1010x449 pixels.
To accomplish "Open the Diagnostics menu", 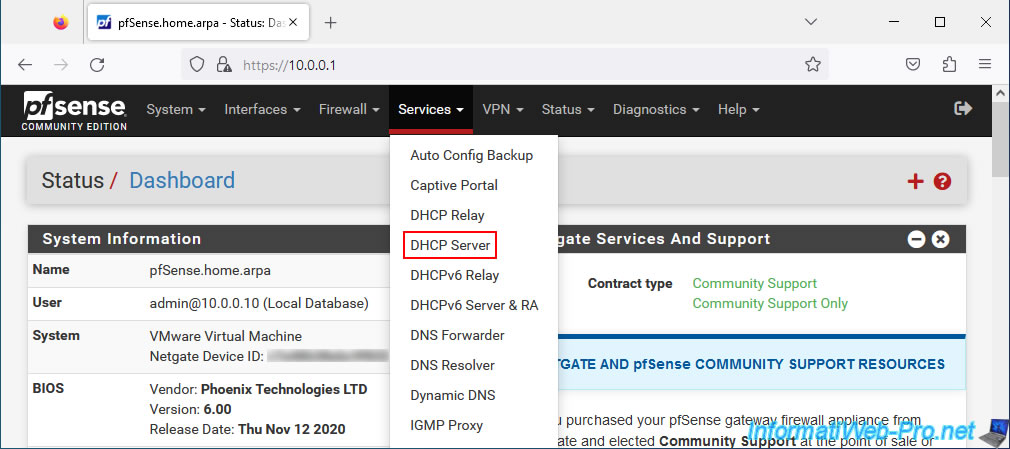I will (x=656, y=110).
